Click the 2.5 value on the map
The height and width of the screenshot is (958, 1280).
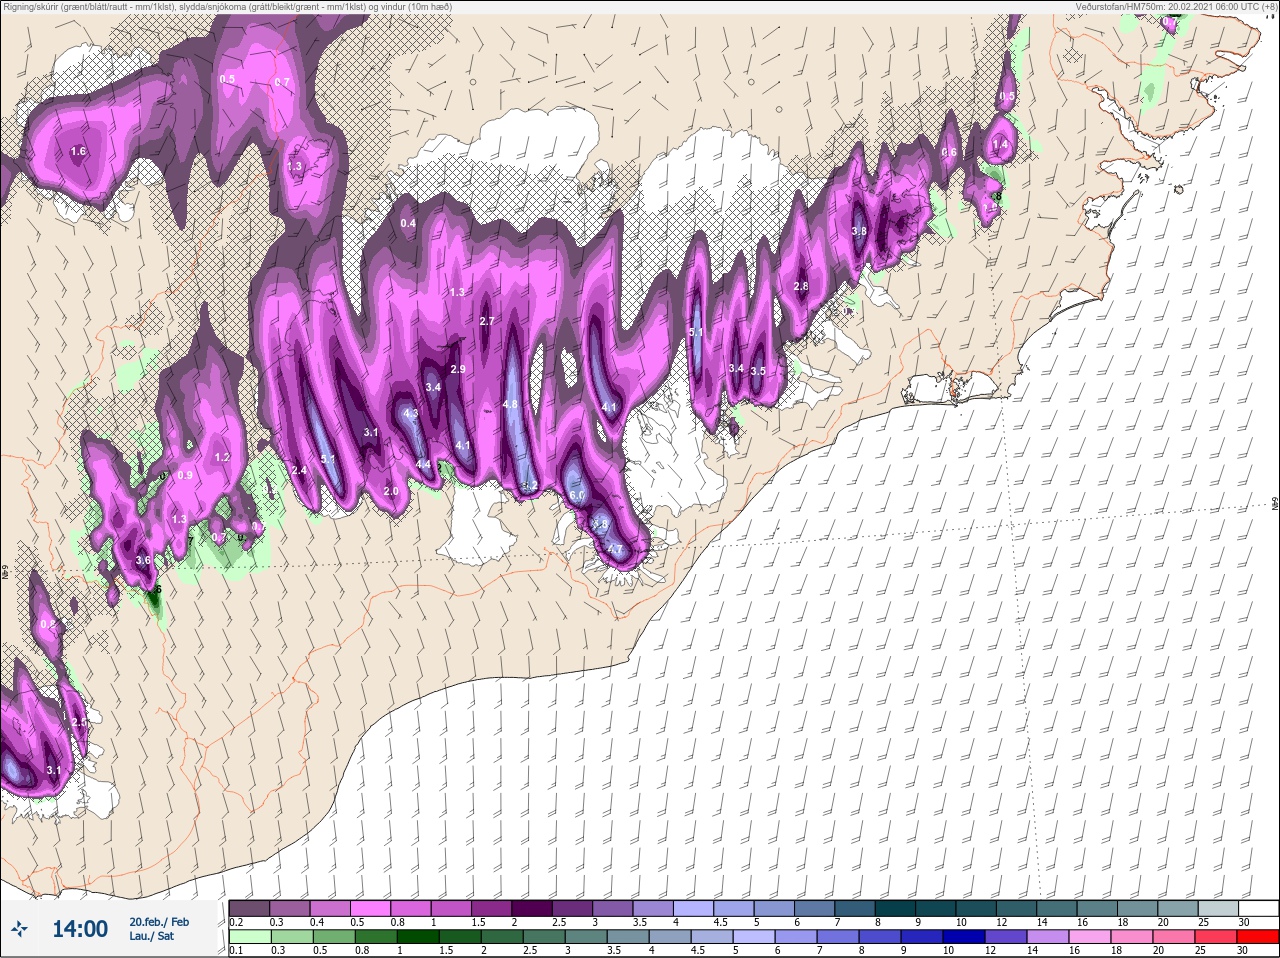tap(79, 722)
